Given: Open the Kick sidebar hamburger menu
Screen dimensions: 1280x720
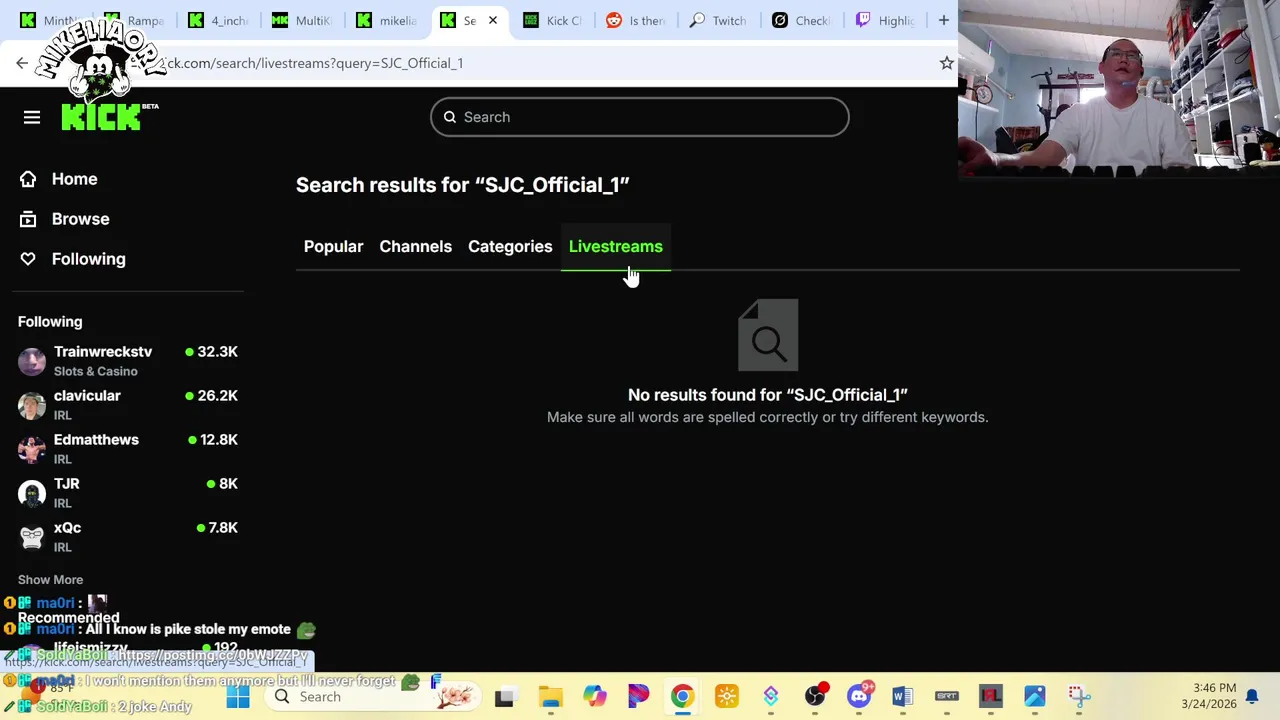Looking at the screenshot, I should click(32, 118).
